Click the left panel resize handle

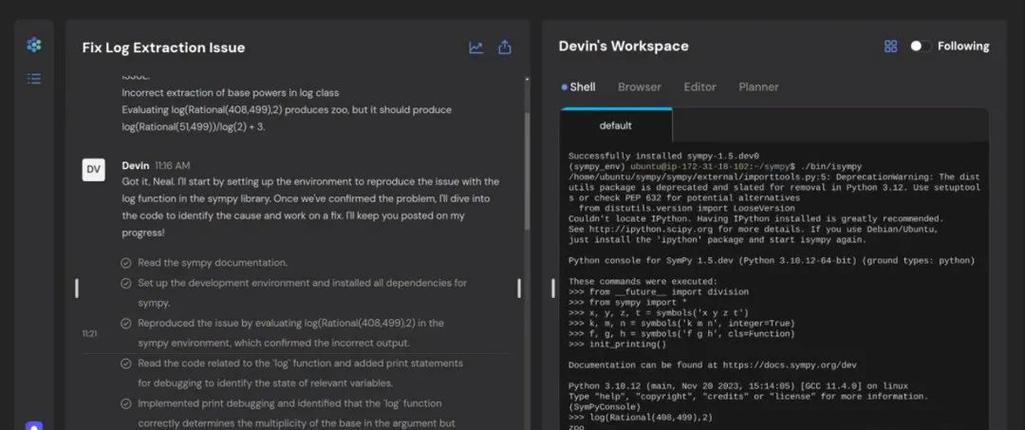point(76,288)
